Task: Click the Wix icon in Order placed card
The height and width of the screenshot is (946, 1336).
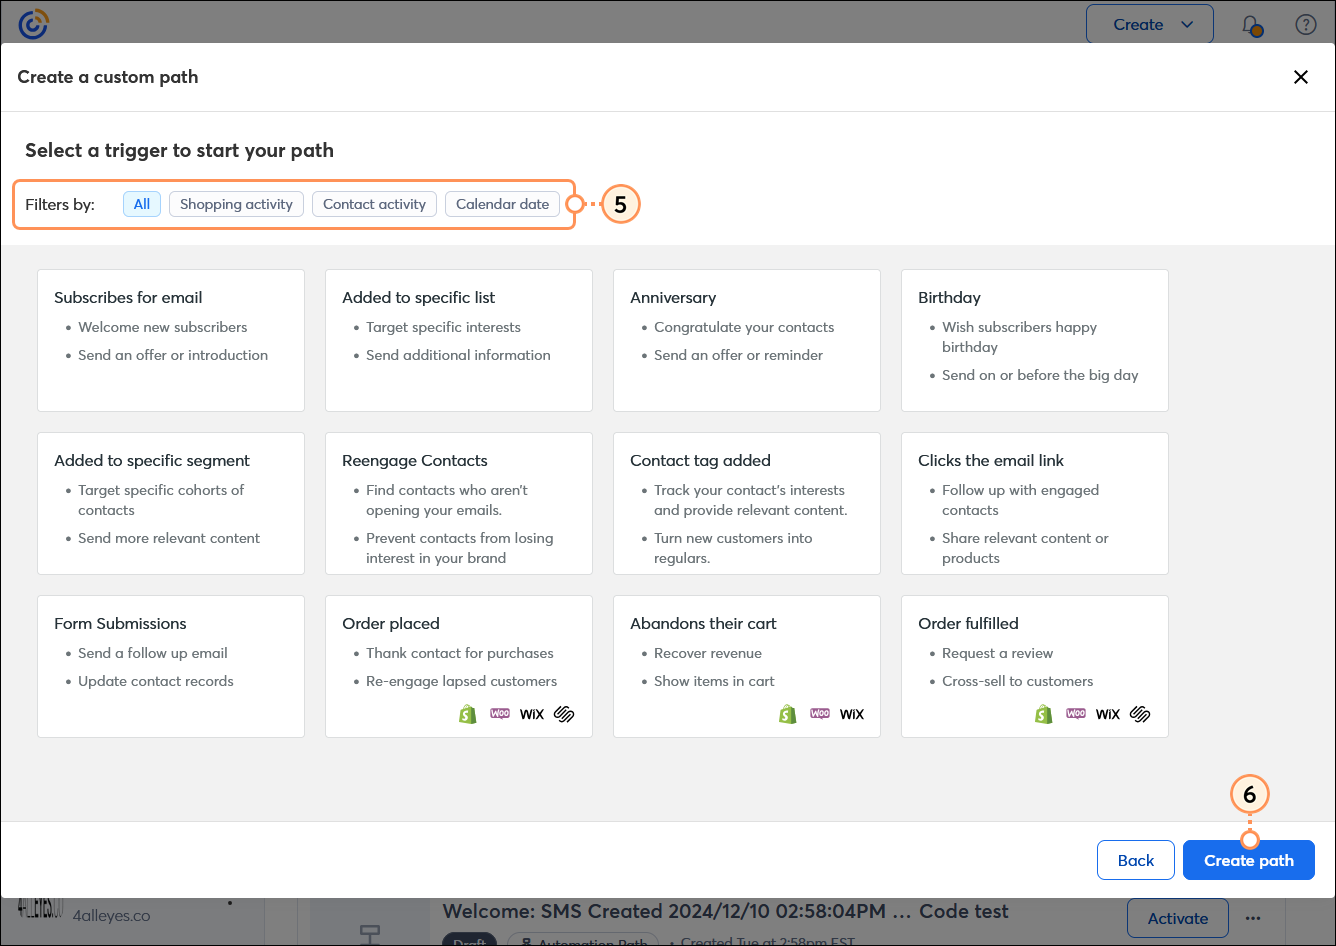Action: pos(532,714)
